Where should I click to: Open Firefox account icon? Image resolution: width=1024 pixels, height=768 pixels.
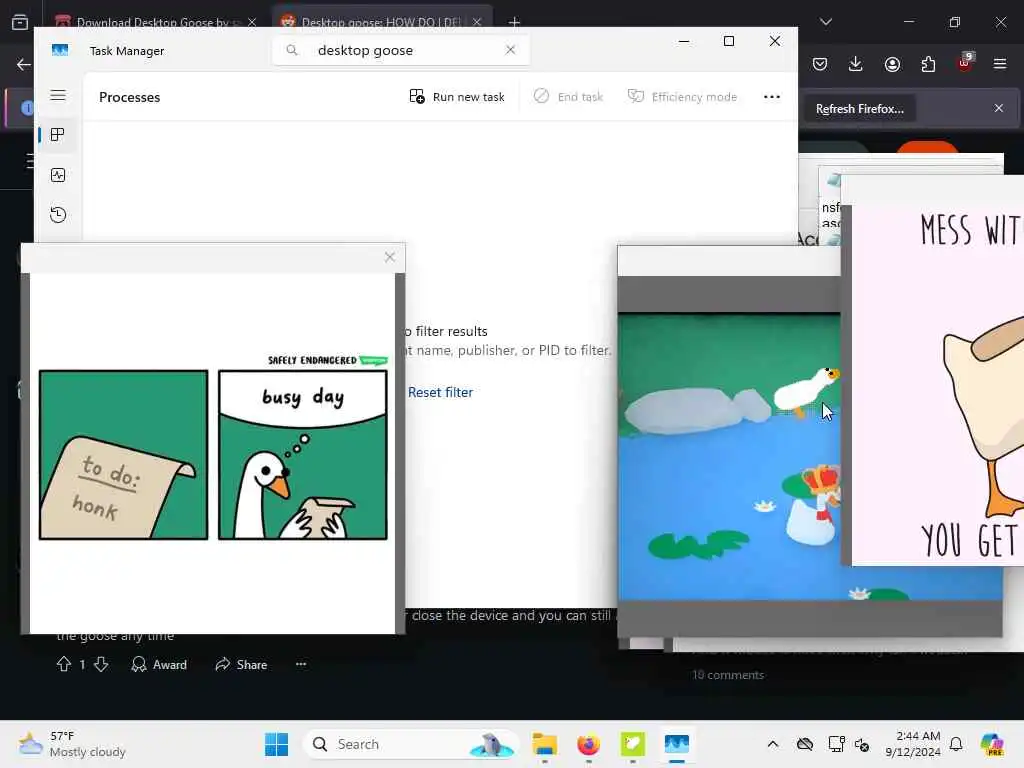click(x=892, y=64)
